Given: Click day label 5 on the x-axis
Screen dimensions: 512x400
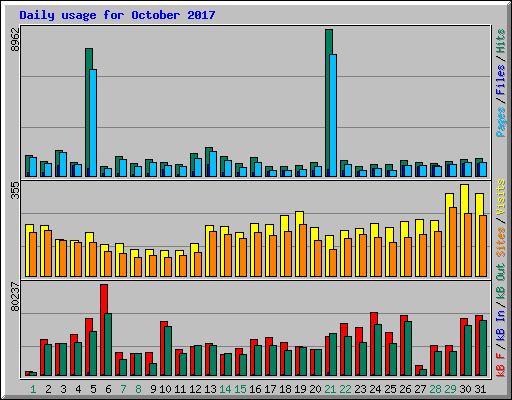Looking at the screenshot, I should 93,389.
